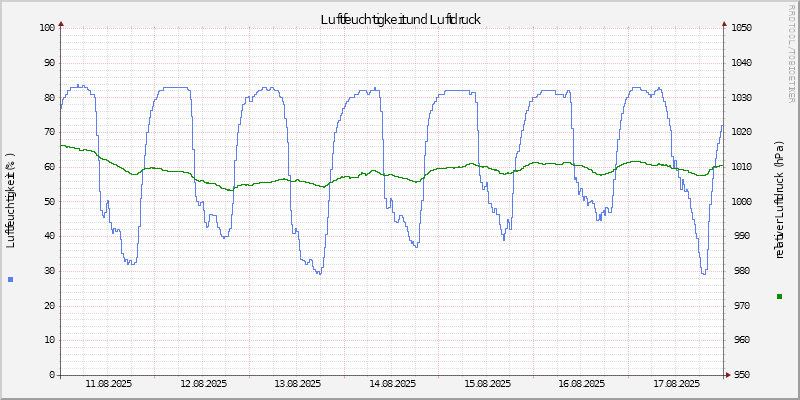Click the 90 tick on the humidity axis
Image resolution: width=800 pixels, height=400 pixels.
click(x=46, y=63)
